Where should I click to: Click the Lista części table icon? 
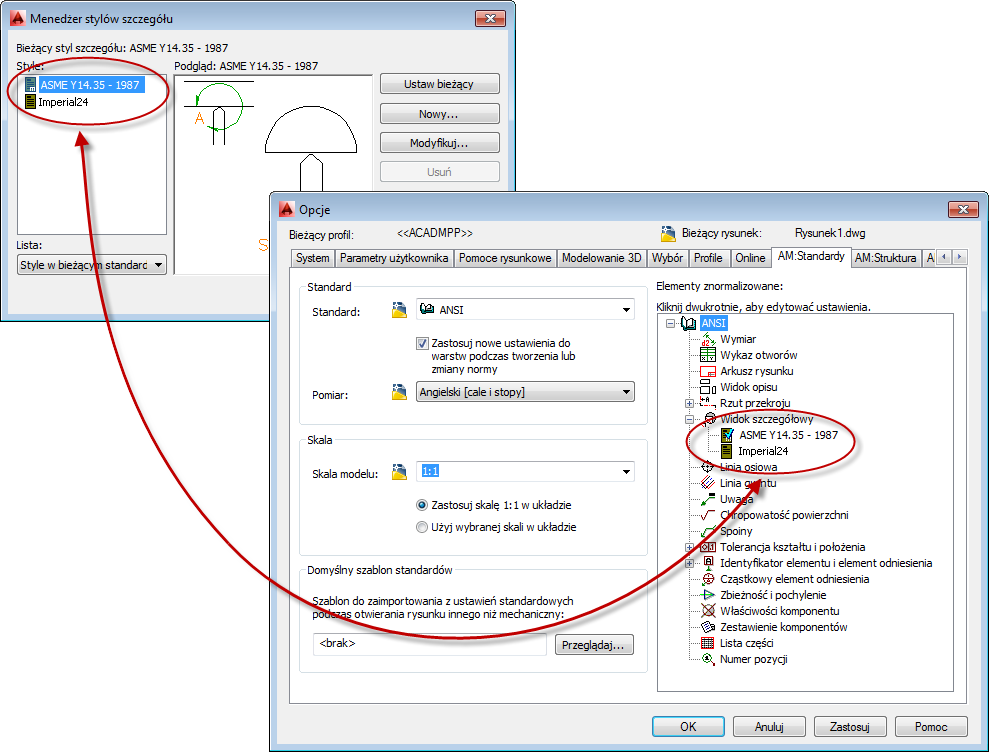pyautogui.click(x=708, y=643)
